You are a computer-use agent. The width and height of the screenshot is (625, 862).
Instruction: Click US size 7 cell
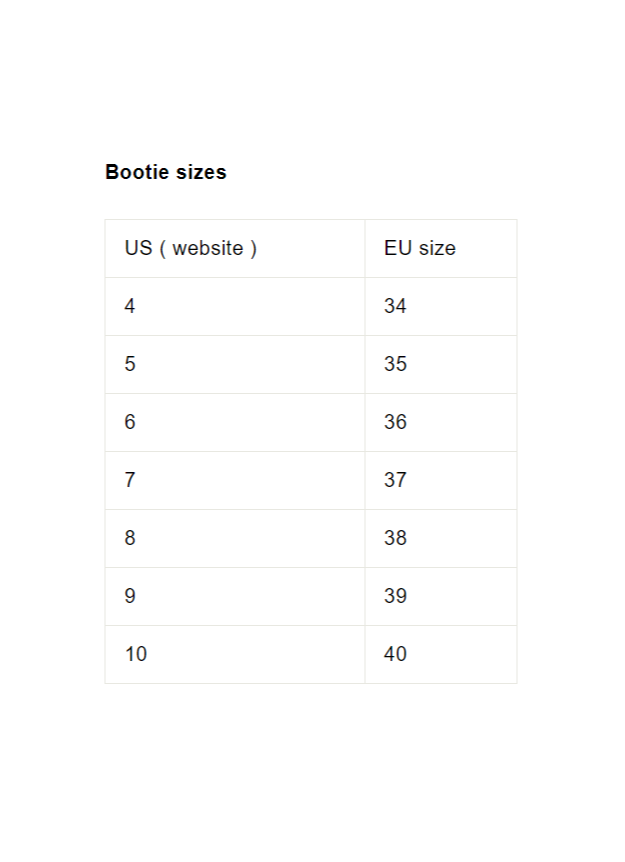235,480
